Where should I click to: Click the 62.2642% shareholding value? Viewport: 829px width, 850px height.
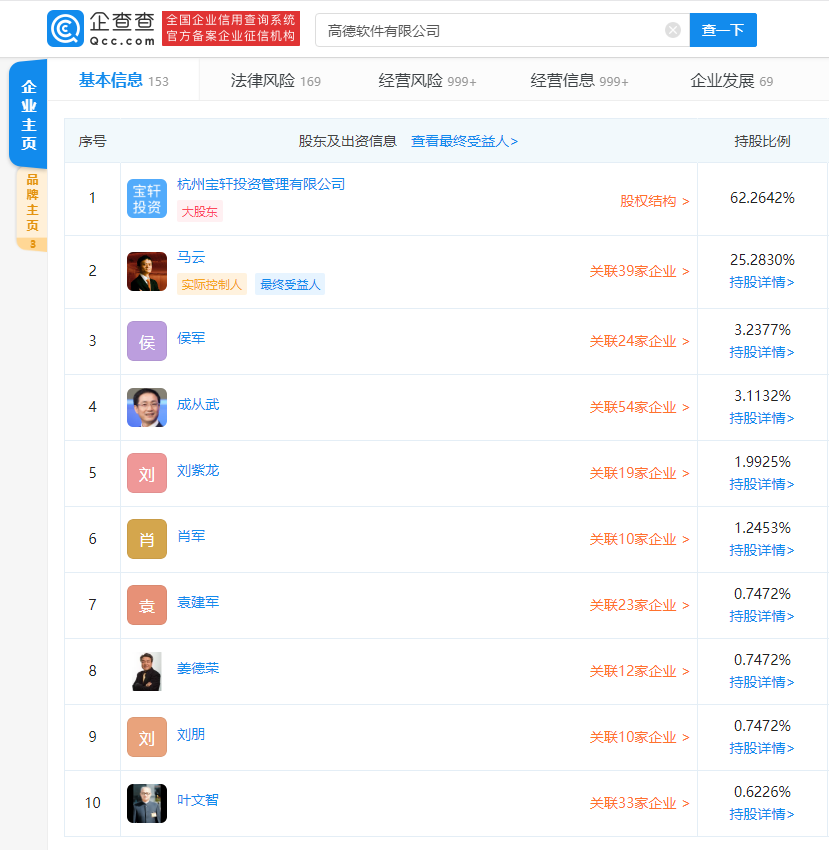tap(762, 198)
